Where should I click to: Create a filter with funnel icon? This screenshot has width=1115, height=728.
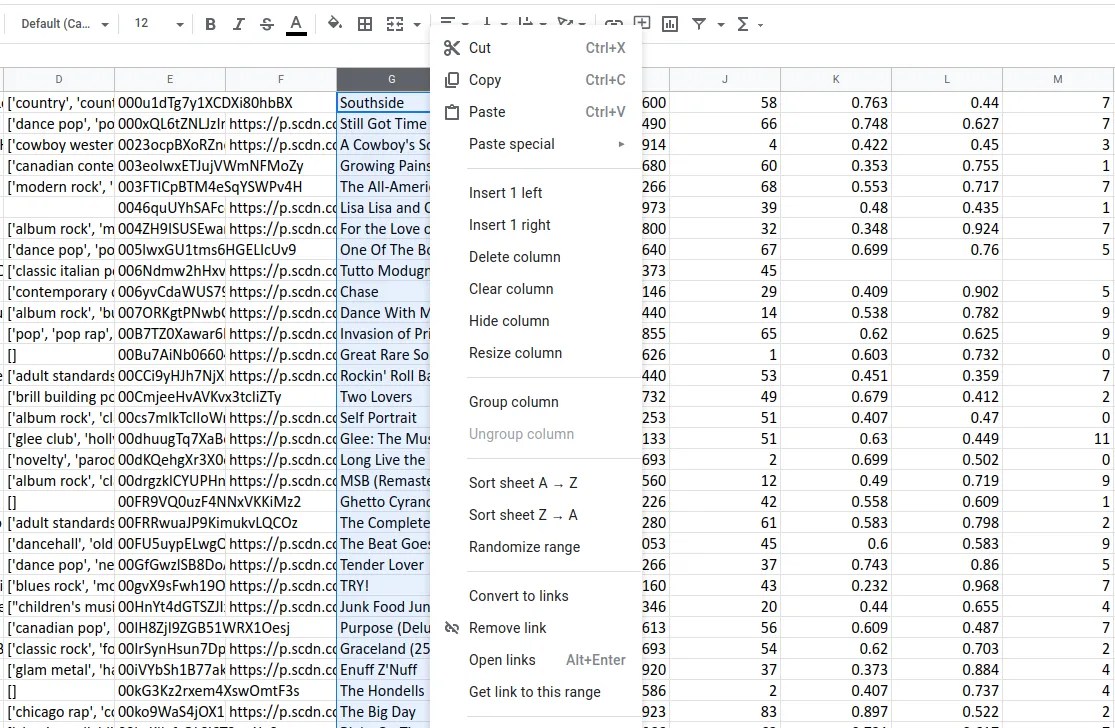point(699,24)
